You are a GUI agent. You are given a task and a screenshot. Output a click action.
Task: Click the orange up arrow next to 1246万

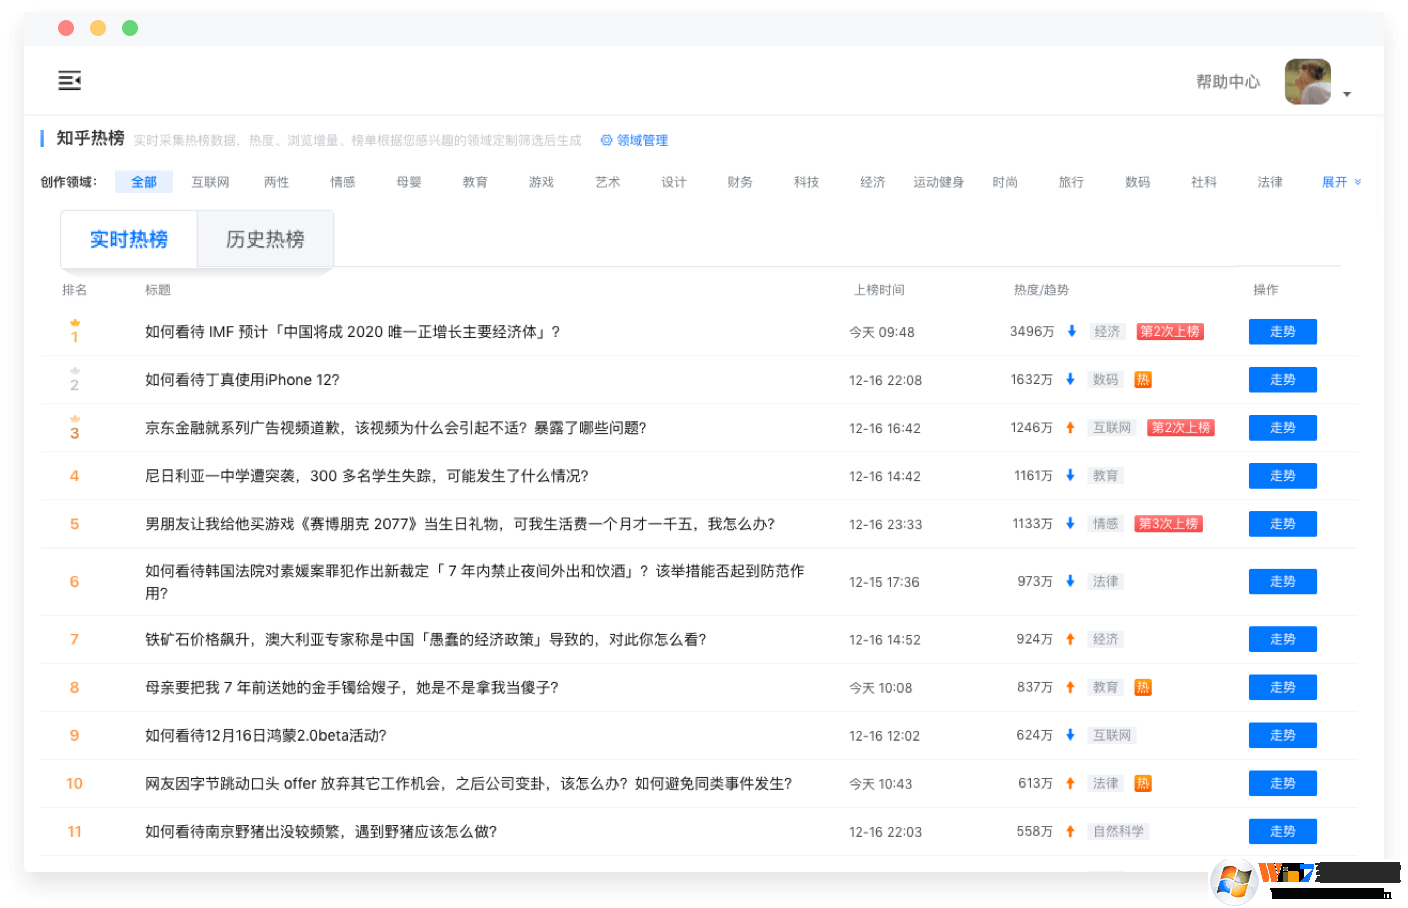tap(1071, 427)
